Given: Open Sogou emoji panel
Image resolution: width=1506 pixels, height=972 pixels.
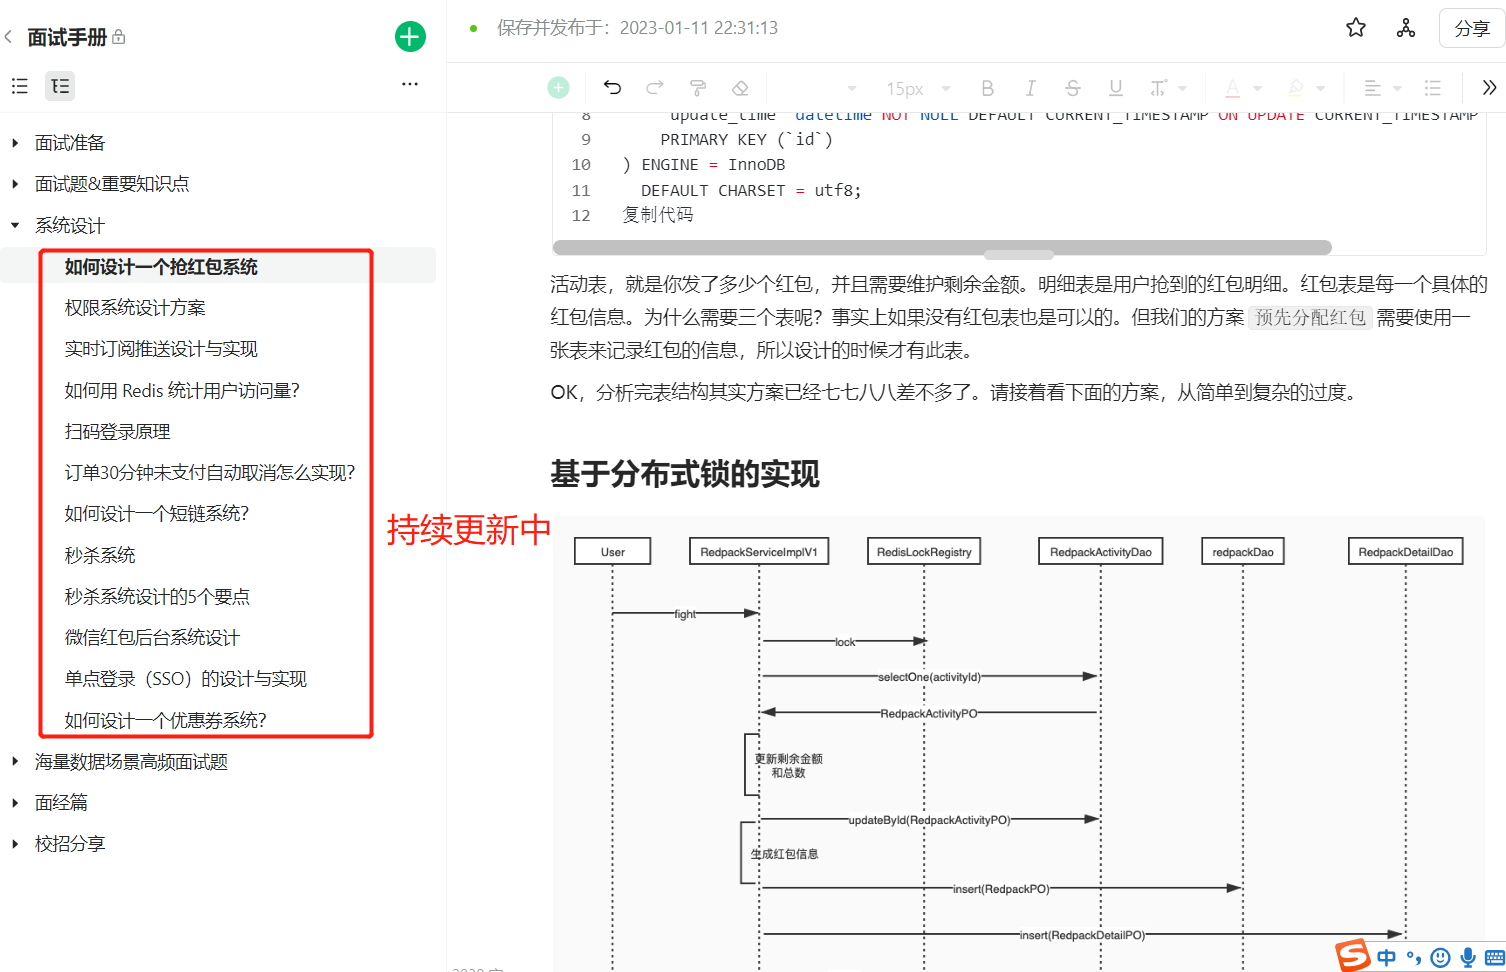Looking at the screenshot, I should pos(1440,958).
